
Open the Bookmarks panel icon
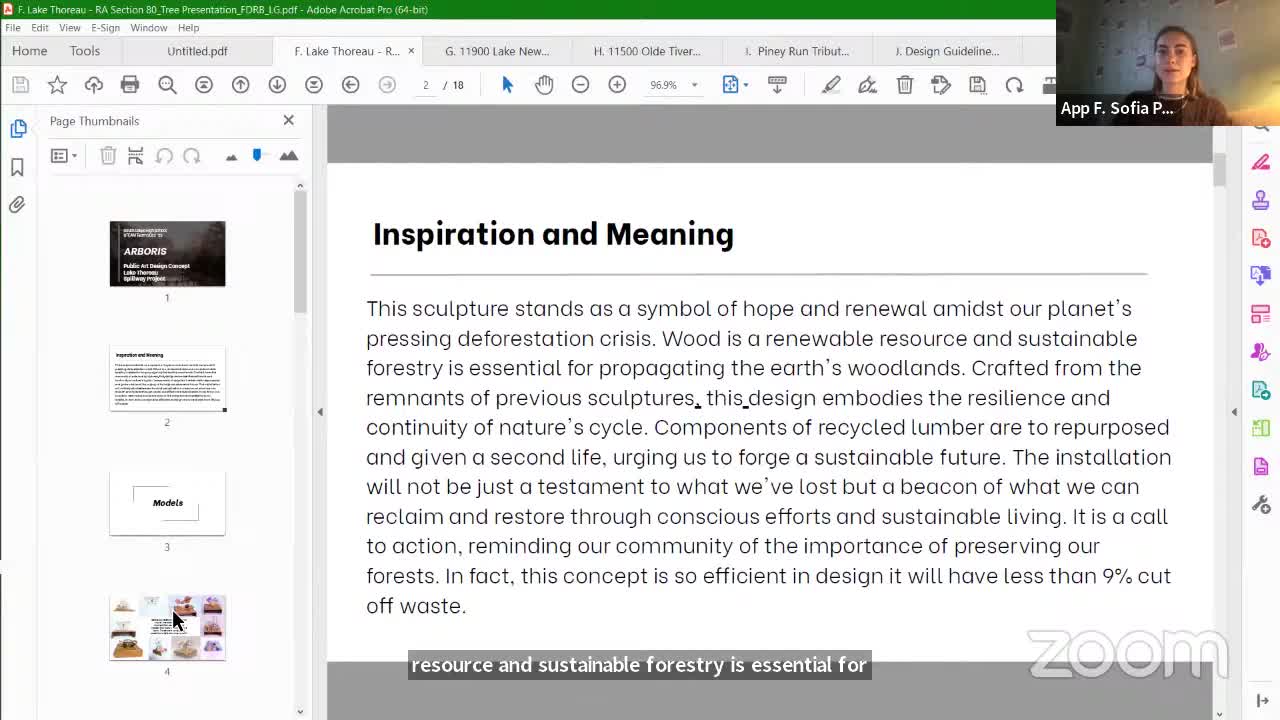17,167
